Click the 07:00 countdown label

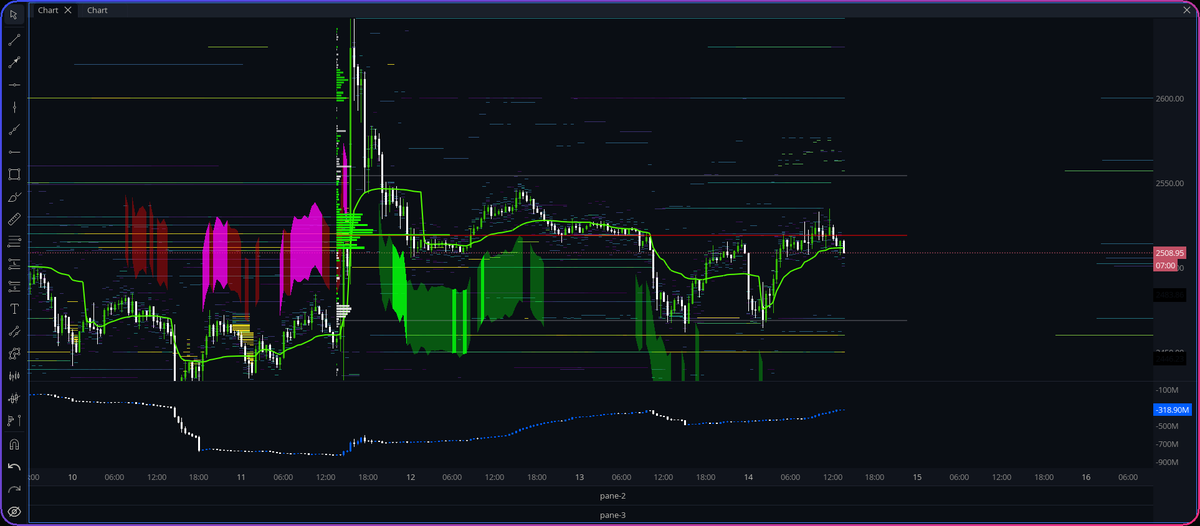coord(1166,265)
